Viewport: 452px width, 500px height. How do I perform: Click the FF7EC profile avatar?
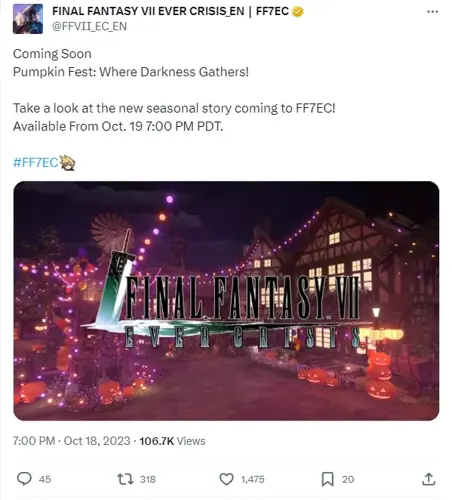(28, 19)
